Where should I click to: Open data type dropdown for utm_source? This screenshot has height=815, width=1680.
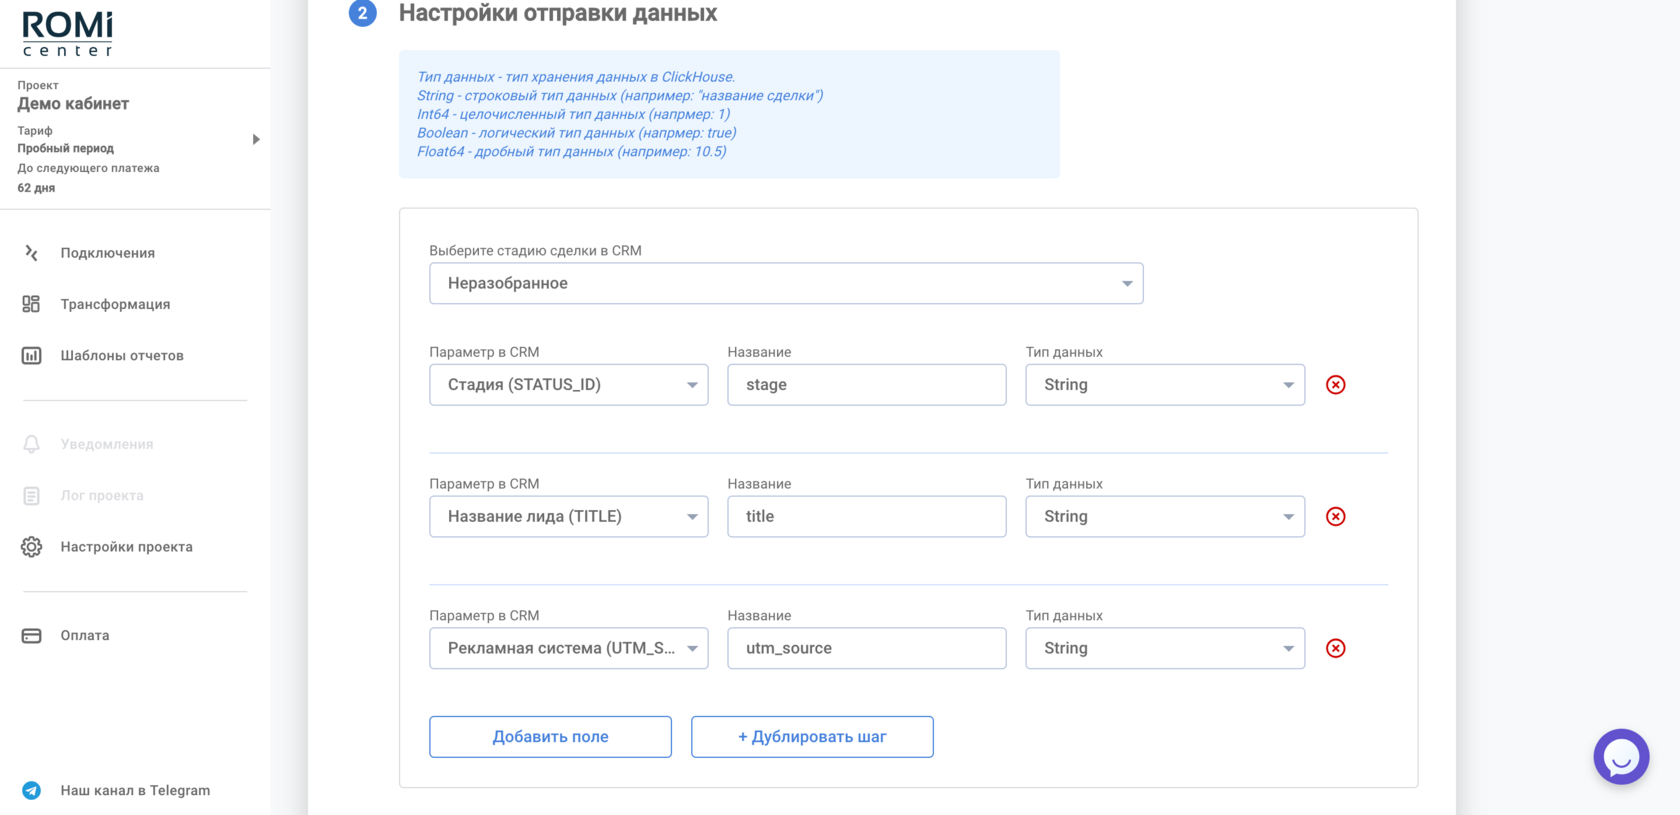point(1165,648)
